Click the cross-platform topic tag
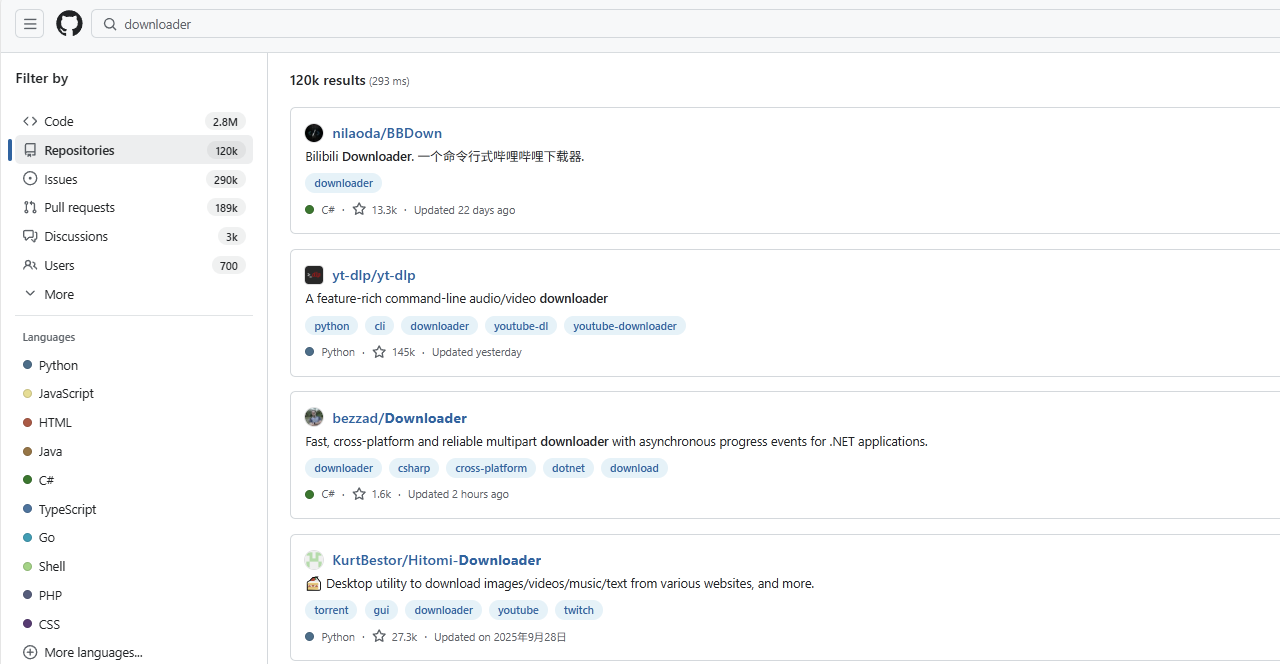This screenshot has height=664, width=1280. [x=491, y=468]
